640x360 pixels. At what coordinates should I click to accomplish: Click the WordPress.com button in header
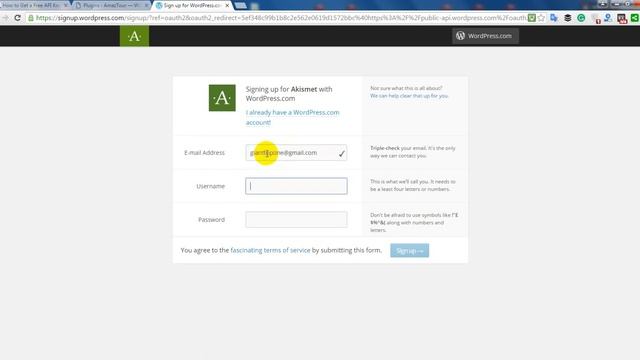click(485, 36)
